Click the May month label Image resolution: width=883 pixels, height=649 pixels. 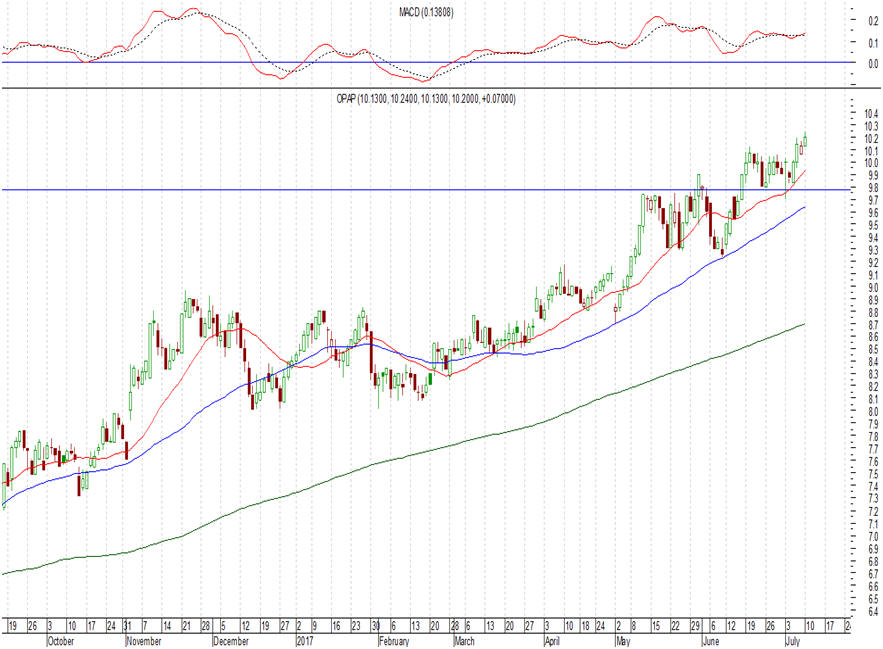623,641
